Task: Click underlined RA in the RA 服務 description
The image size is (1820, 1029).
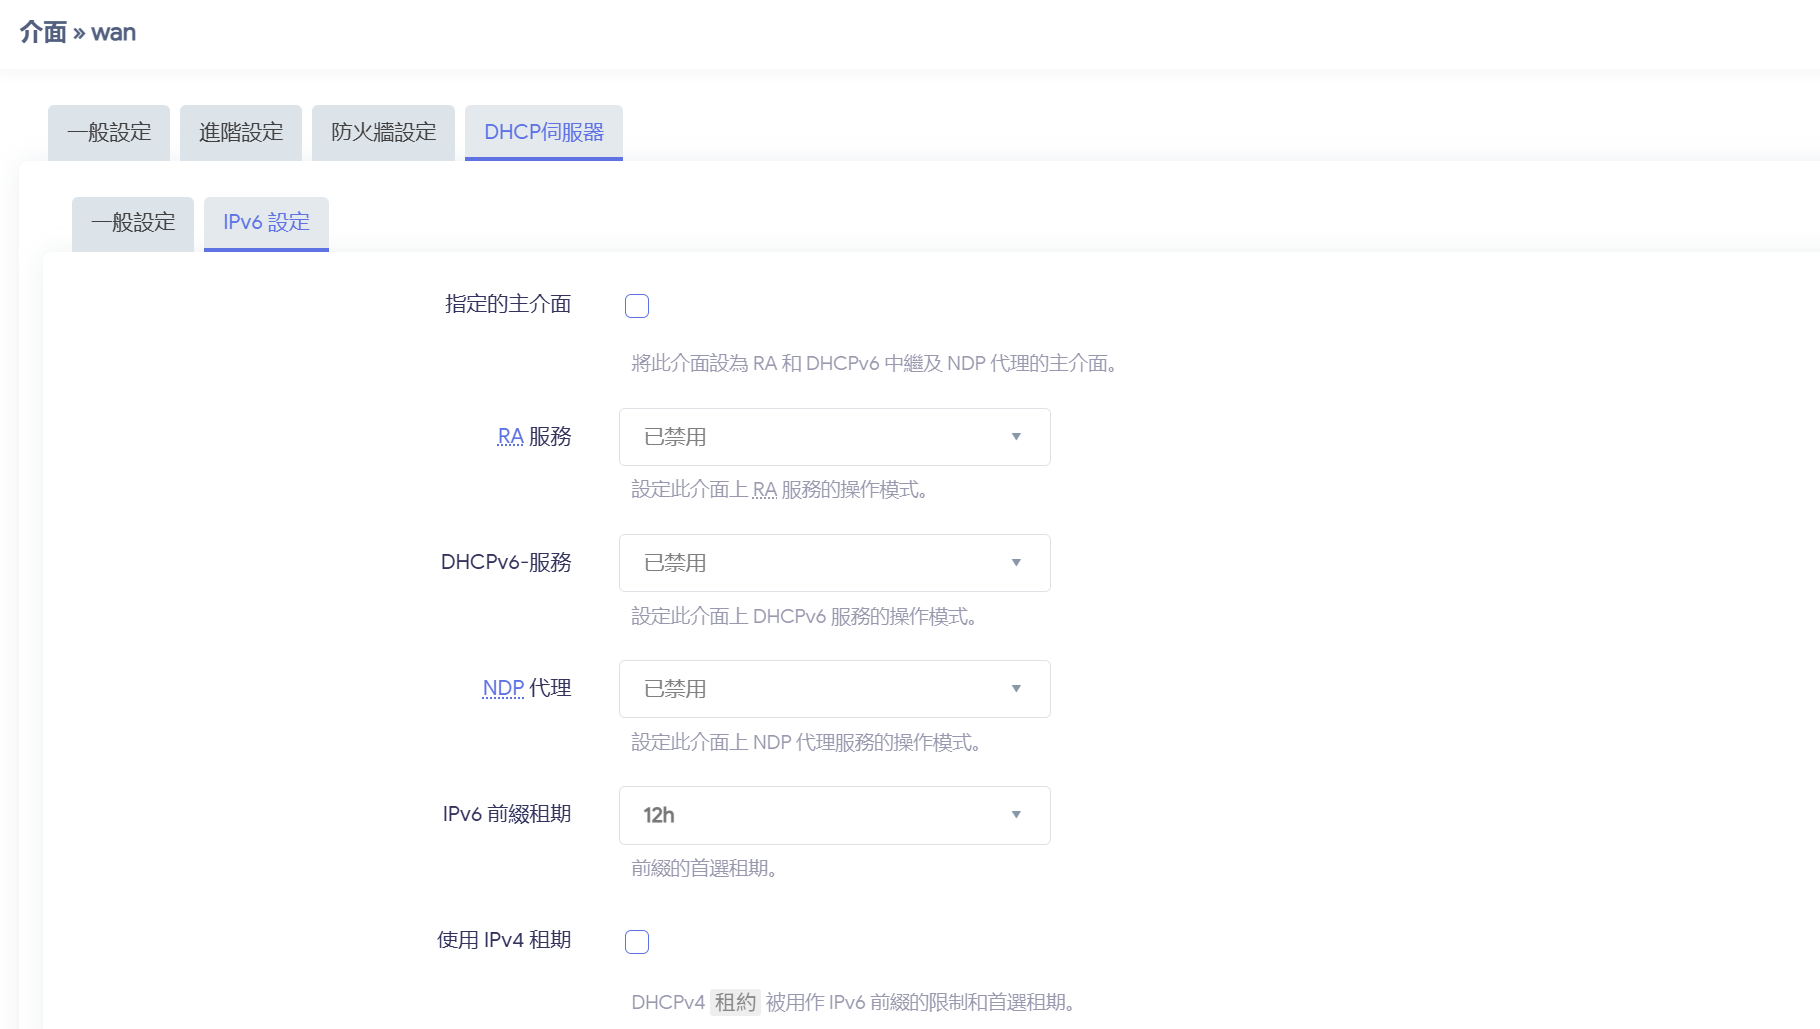Action: coord(764,490)
